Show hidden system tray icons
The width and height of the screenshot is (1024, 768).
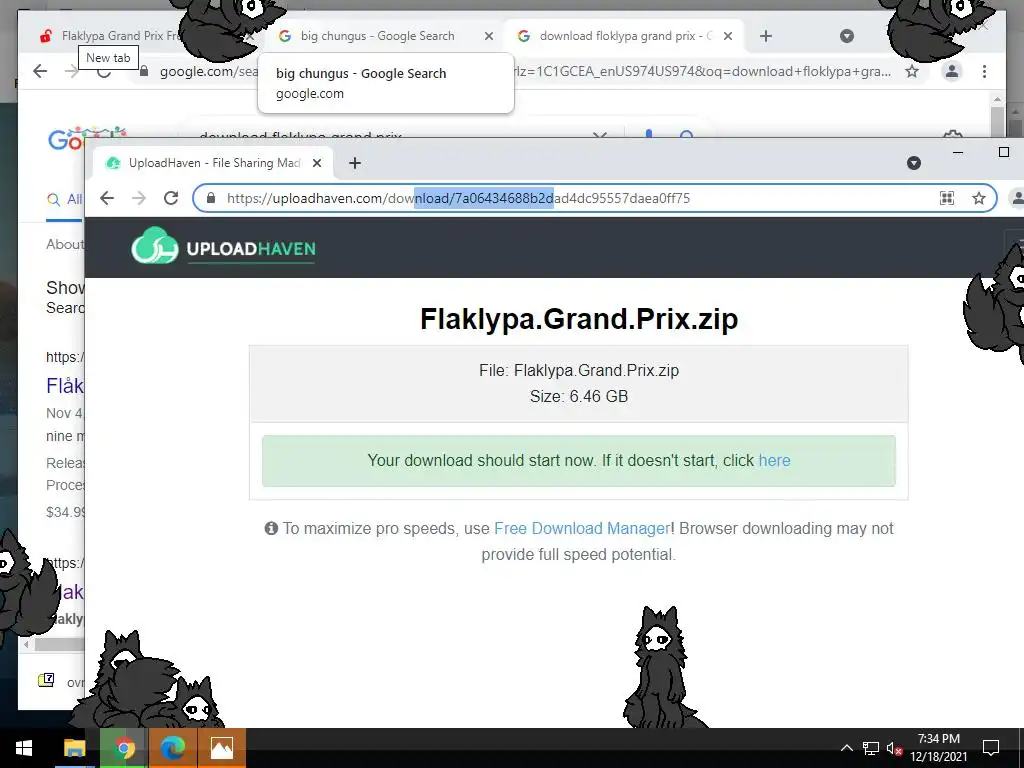tap(846, 748)
